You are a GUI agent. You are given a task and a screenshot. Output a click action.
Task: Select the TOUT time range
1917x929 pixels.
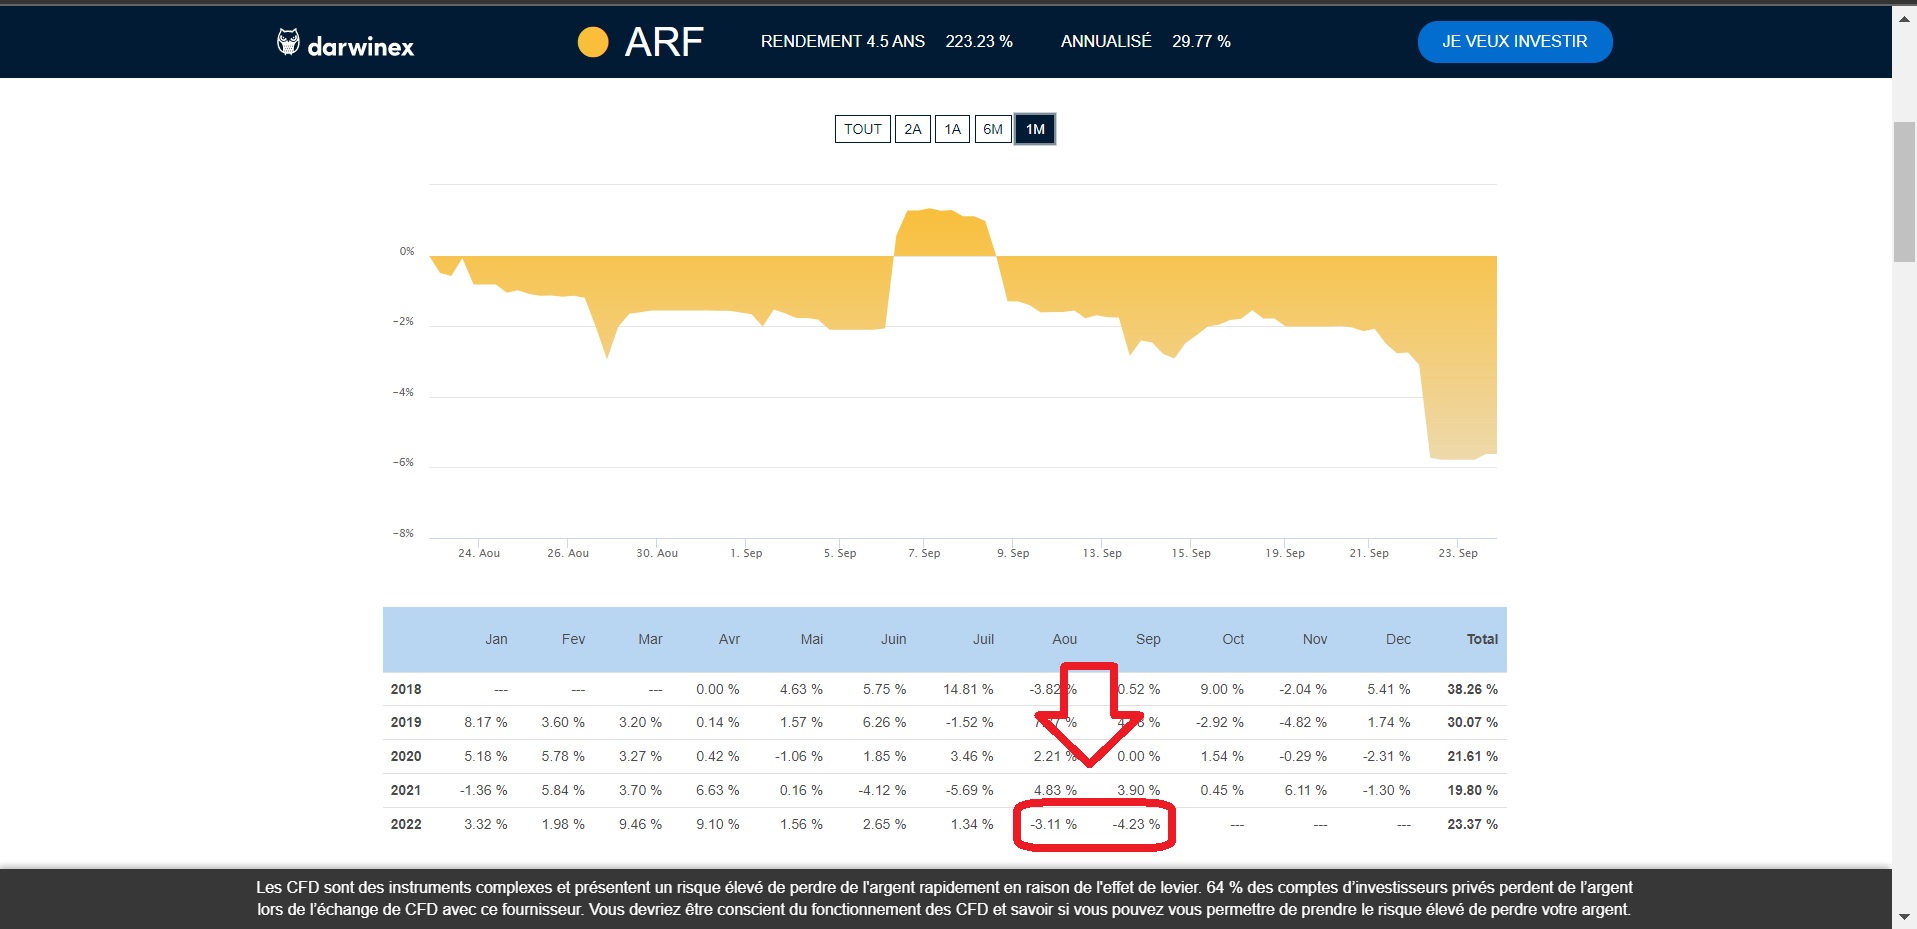coord(862,129)
